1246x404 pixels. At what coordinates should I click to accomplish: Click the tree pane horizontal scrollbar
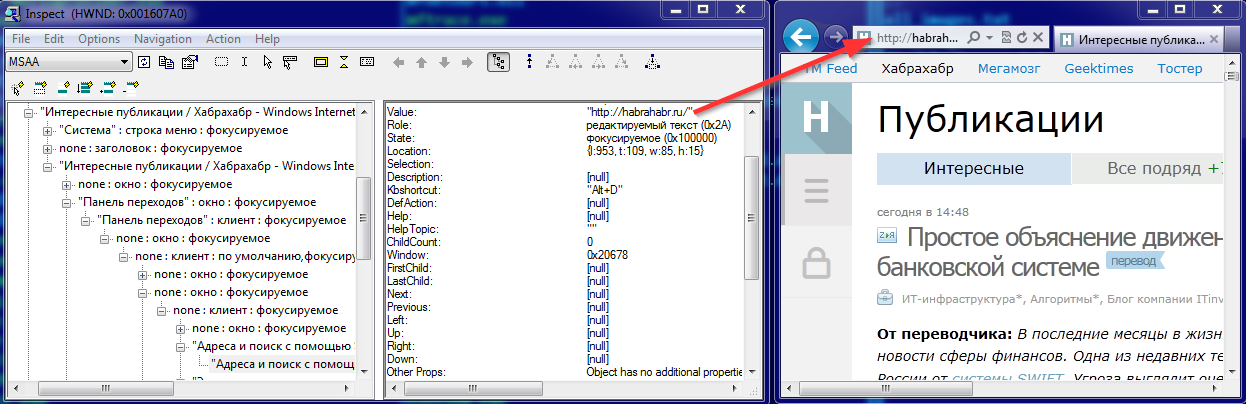(181, 389)
